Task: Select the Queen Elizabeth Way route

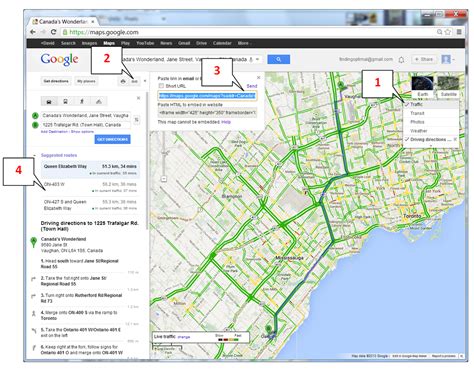Action: pyautogui.click(x=90, y=169)
